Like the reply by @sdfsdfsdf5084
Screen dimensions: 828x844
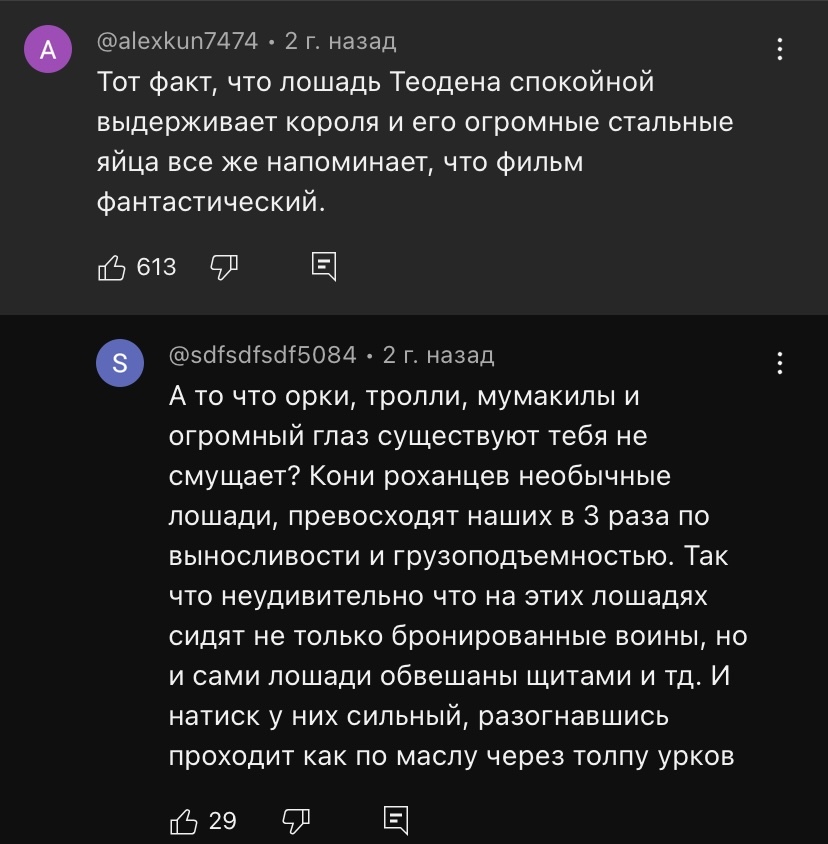coord(184,821)
